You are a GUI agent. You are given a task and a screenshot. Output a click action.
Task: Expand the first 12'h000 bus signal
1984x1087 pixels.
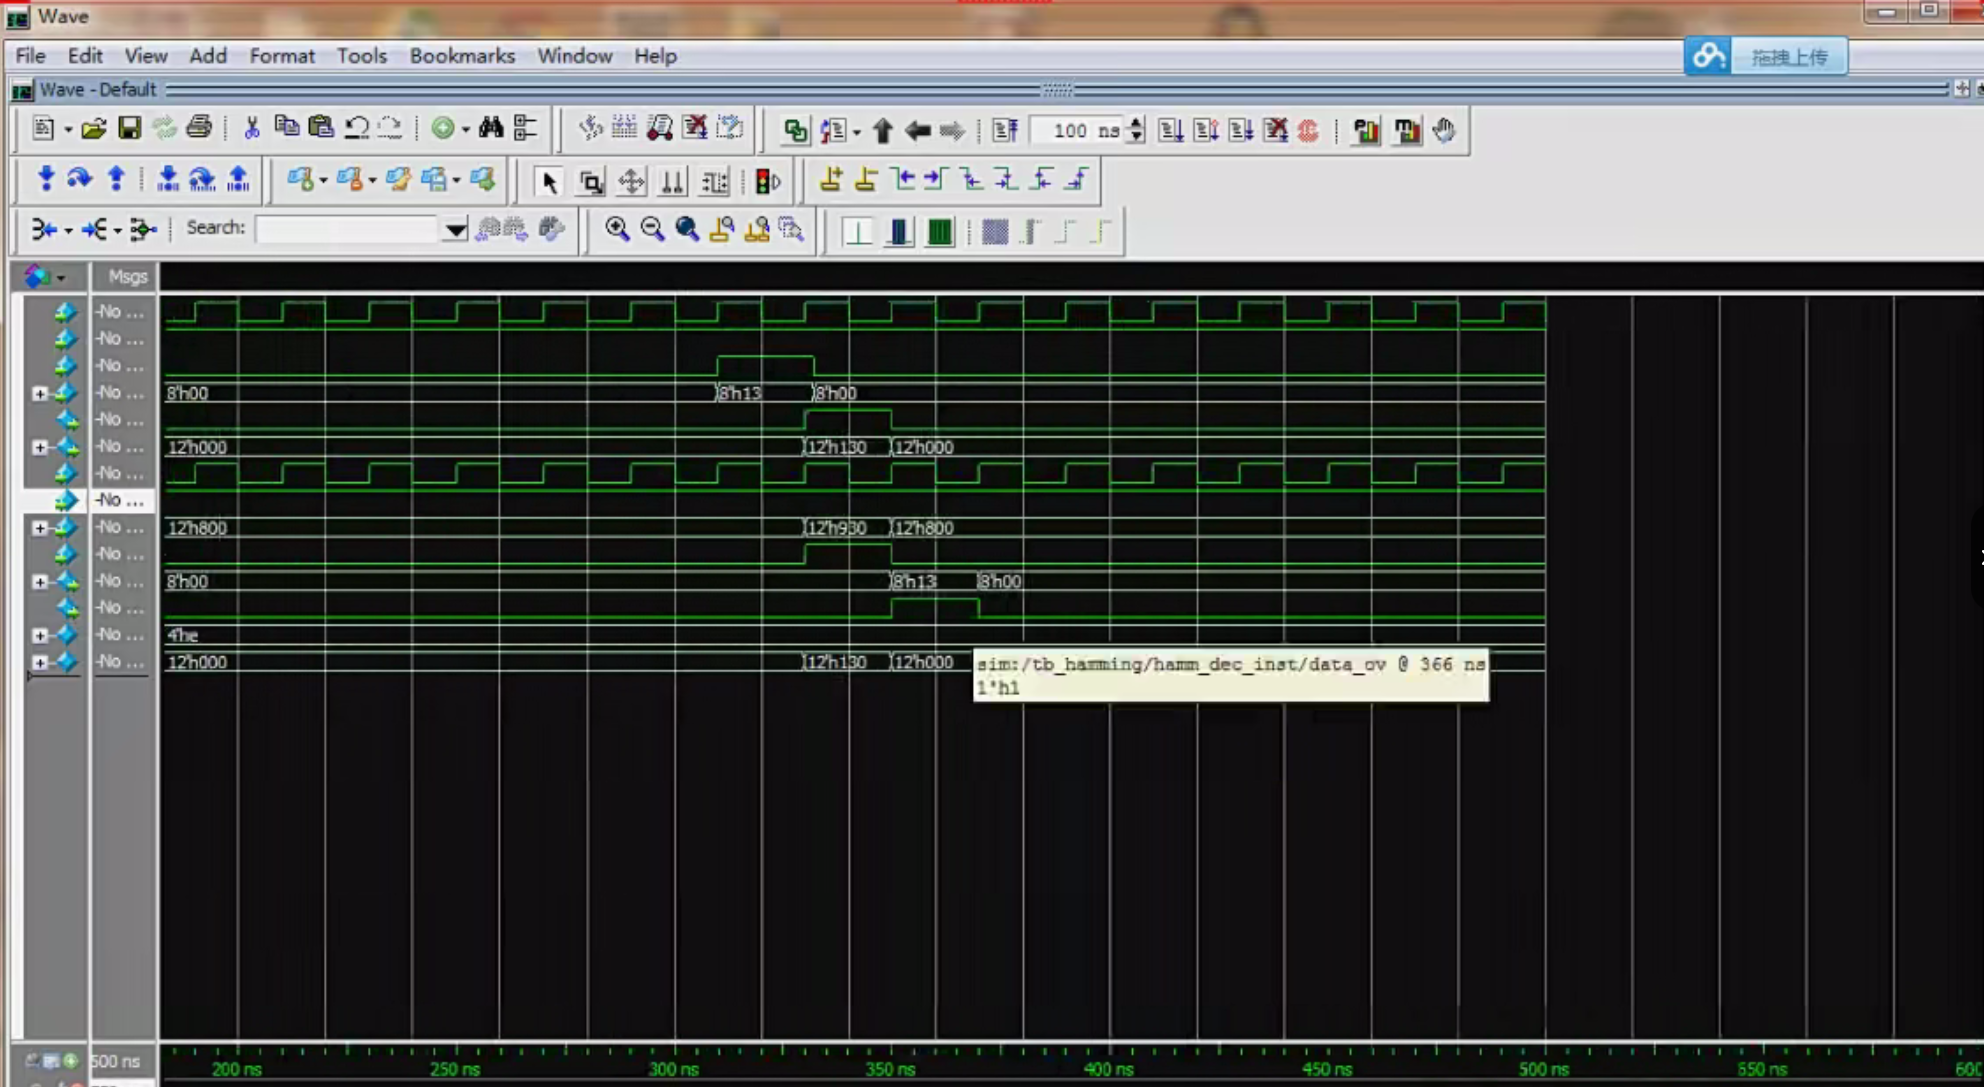click(x=39, y=447)
